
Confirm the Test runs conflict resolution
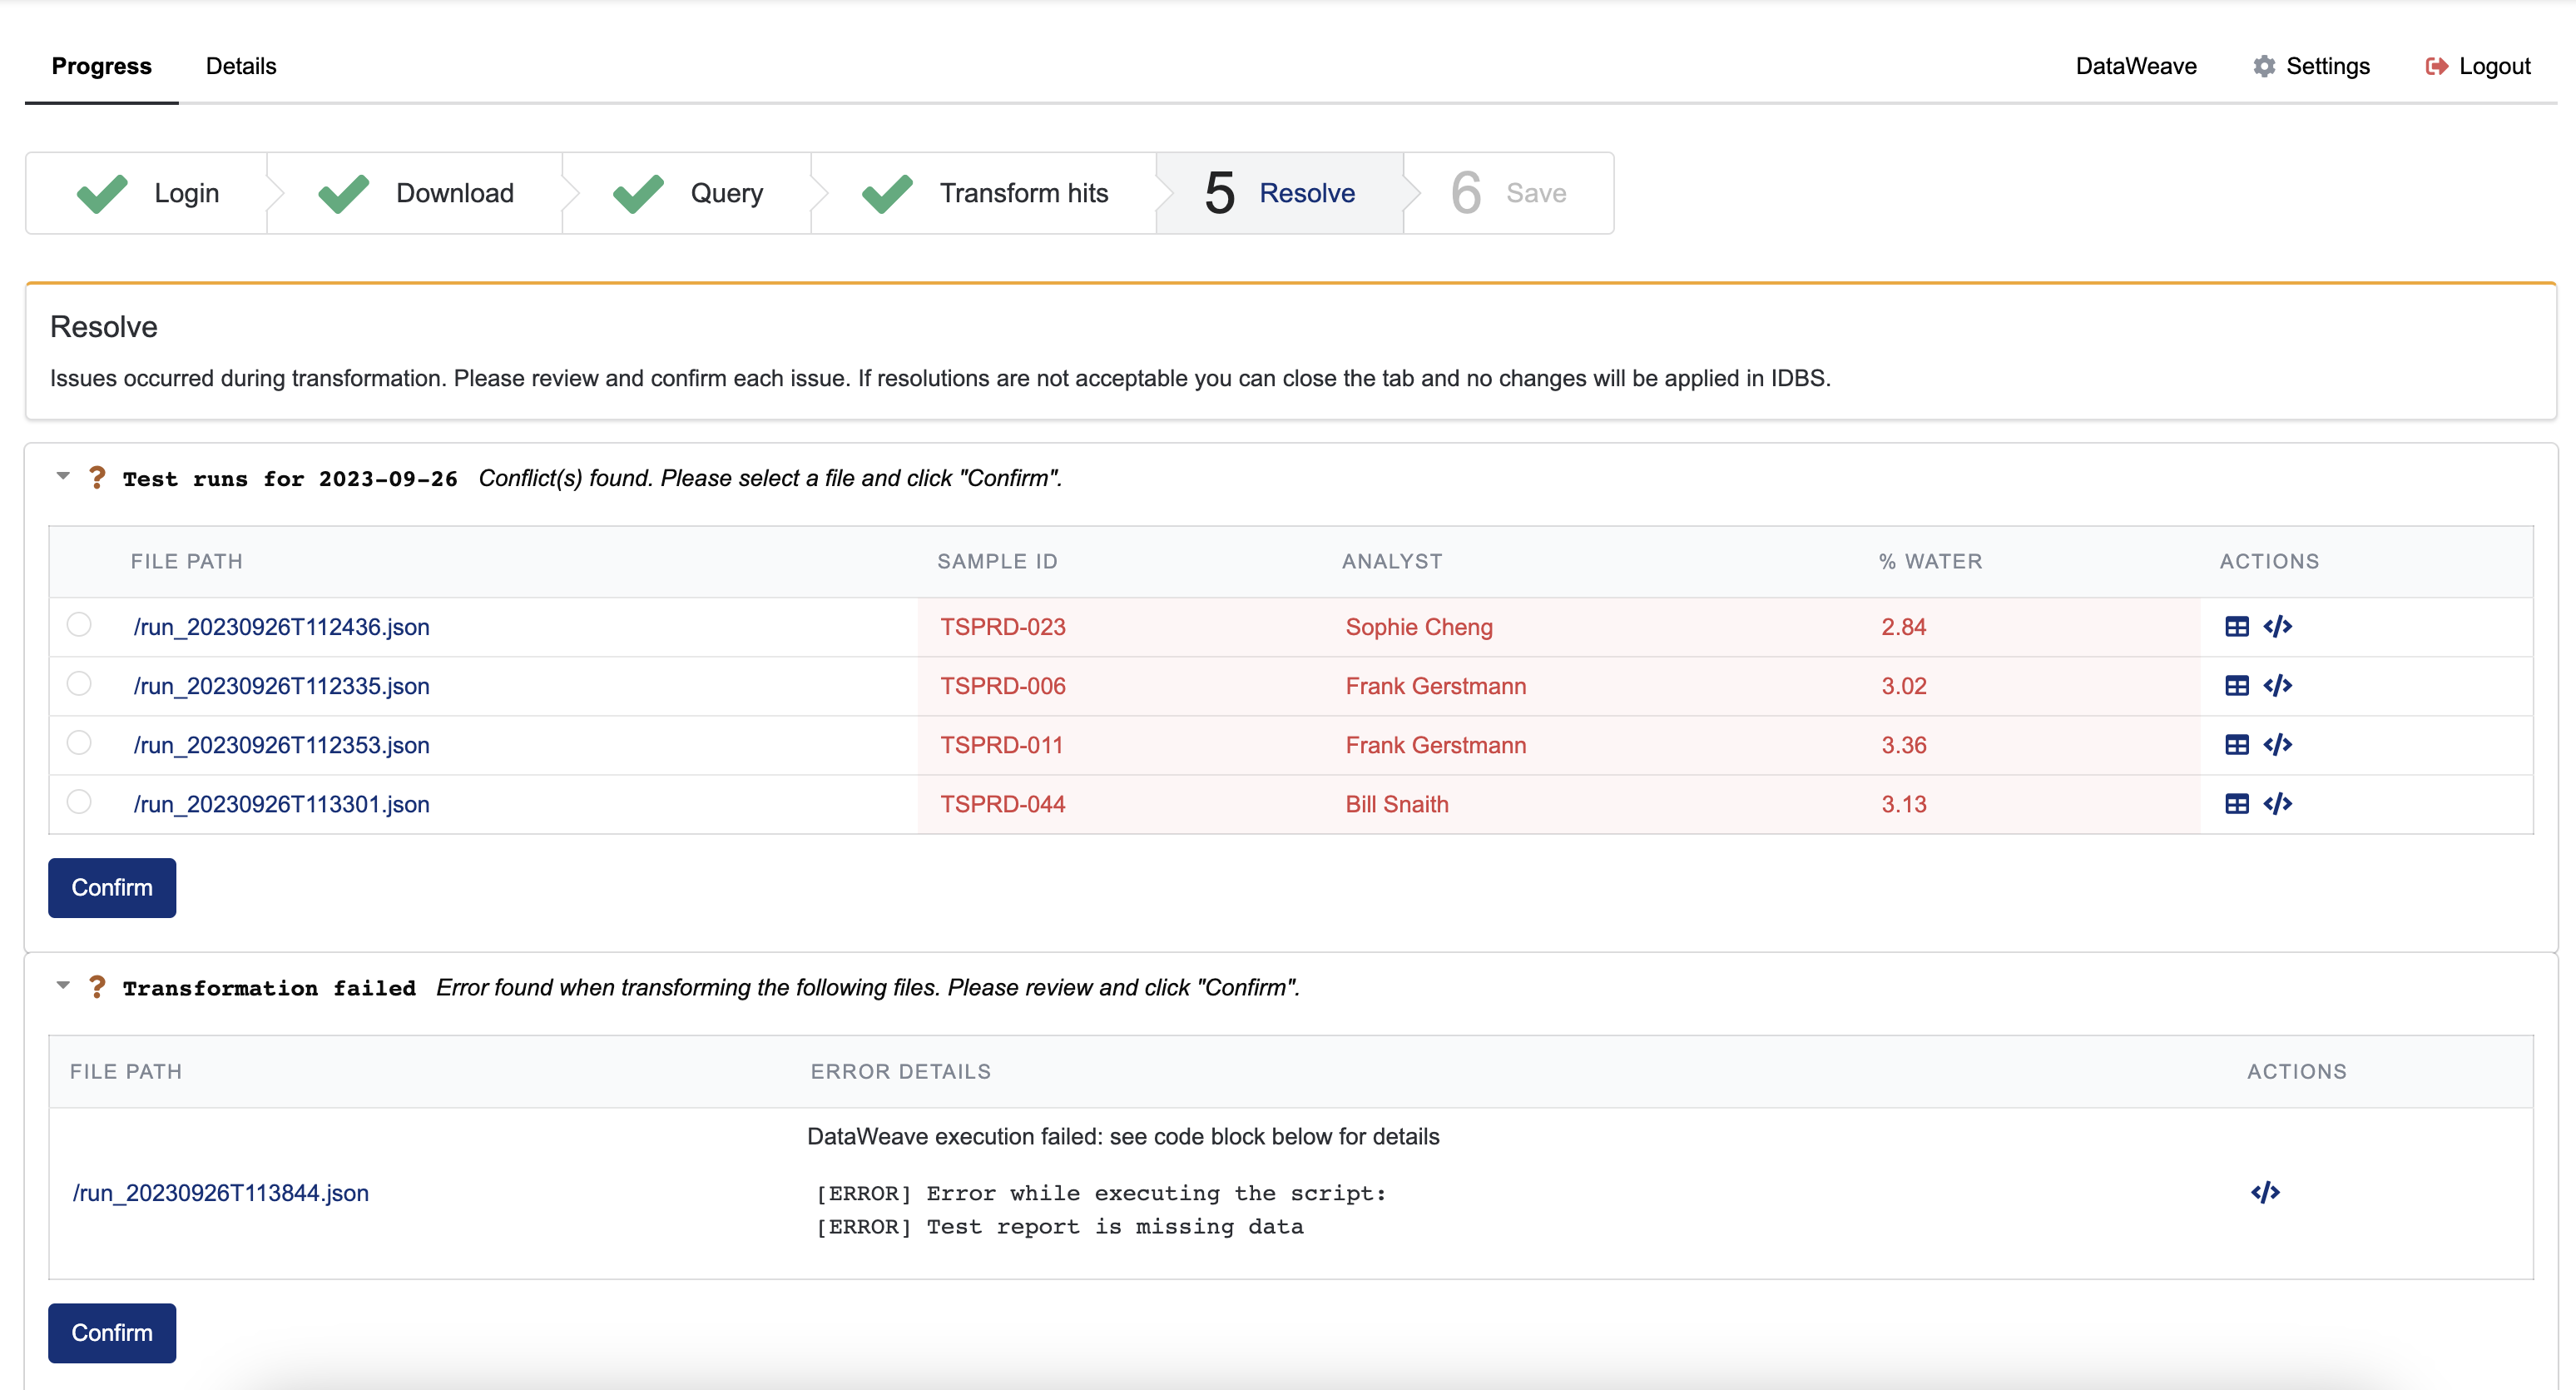111,886
